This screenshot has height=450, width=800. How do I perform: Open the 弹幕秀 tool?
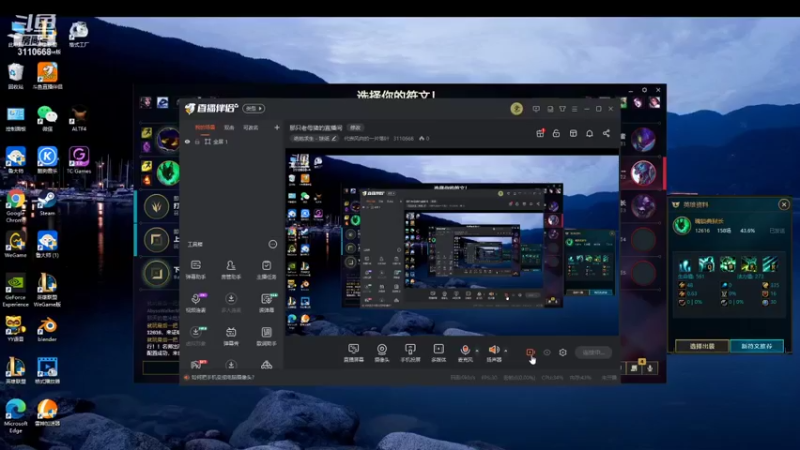point(231,336)
